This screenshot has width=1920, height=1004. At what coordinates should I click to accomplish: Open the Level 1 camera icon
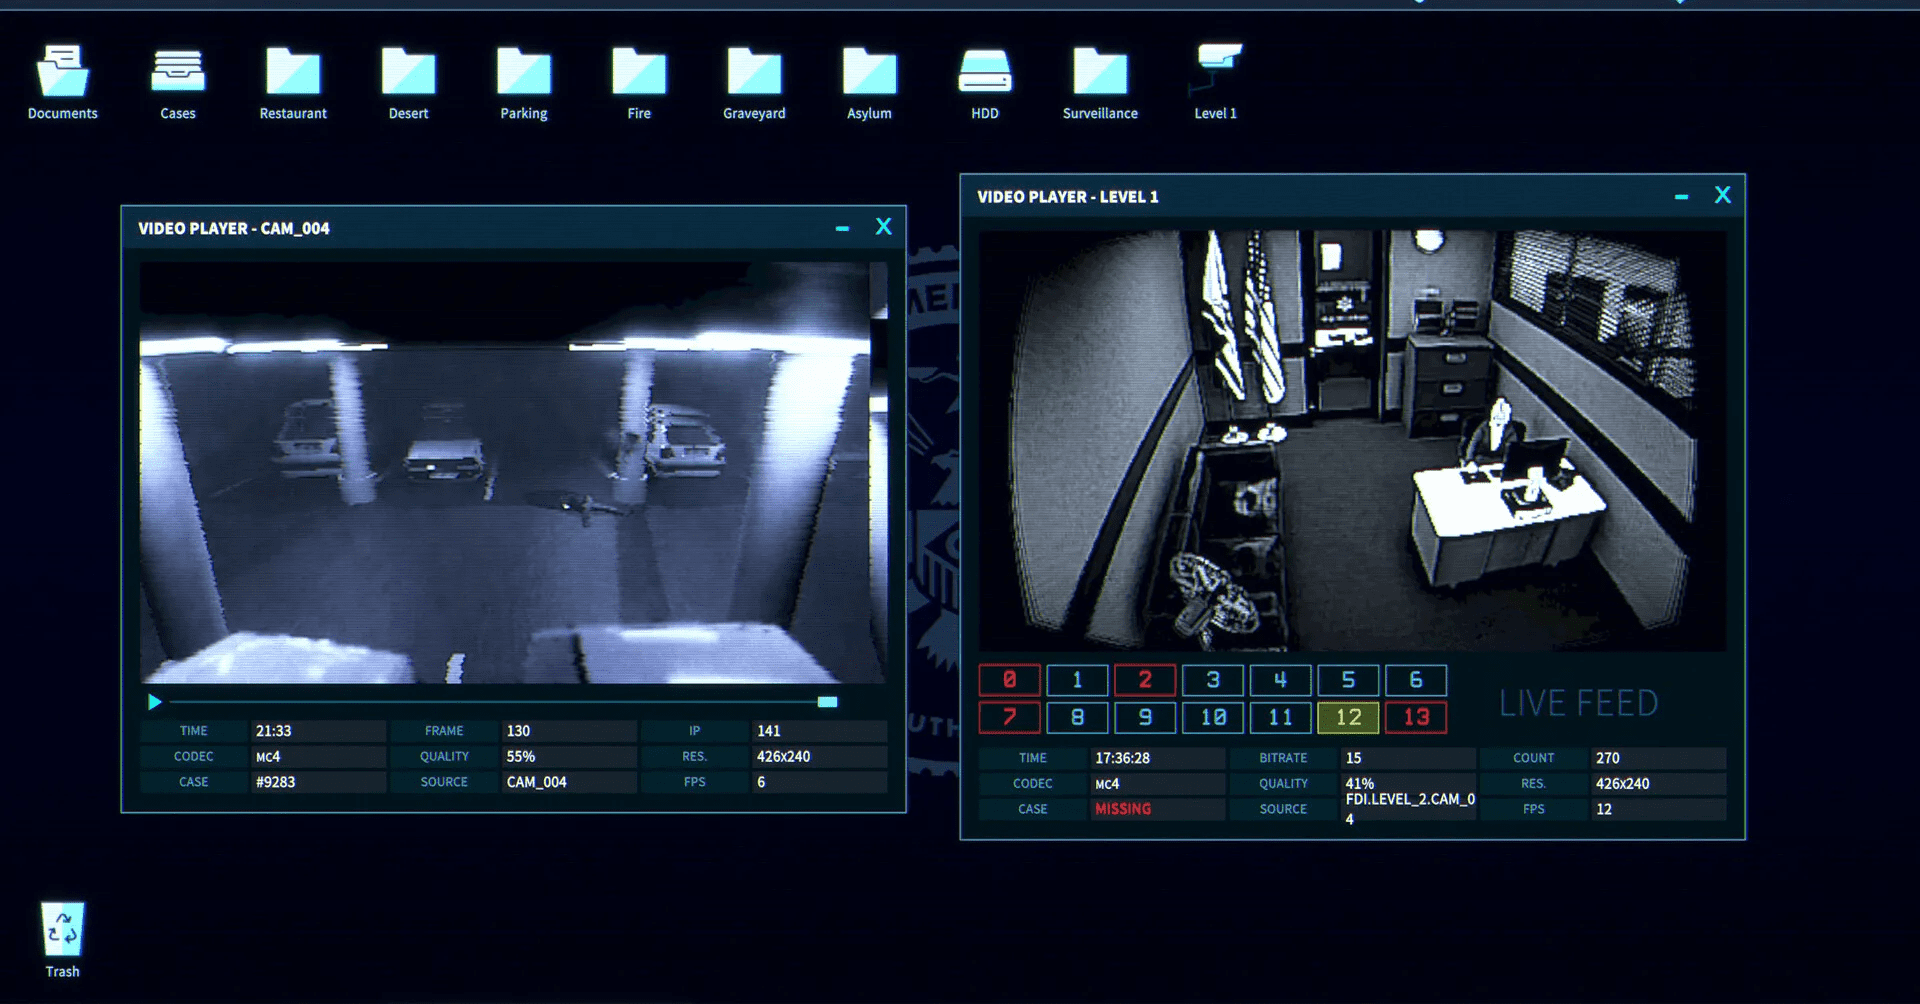[1216, 70]
